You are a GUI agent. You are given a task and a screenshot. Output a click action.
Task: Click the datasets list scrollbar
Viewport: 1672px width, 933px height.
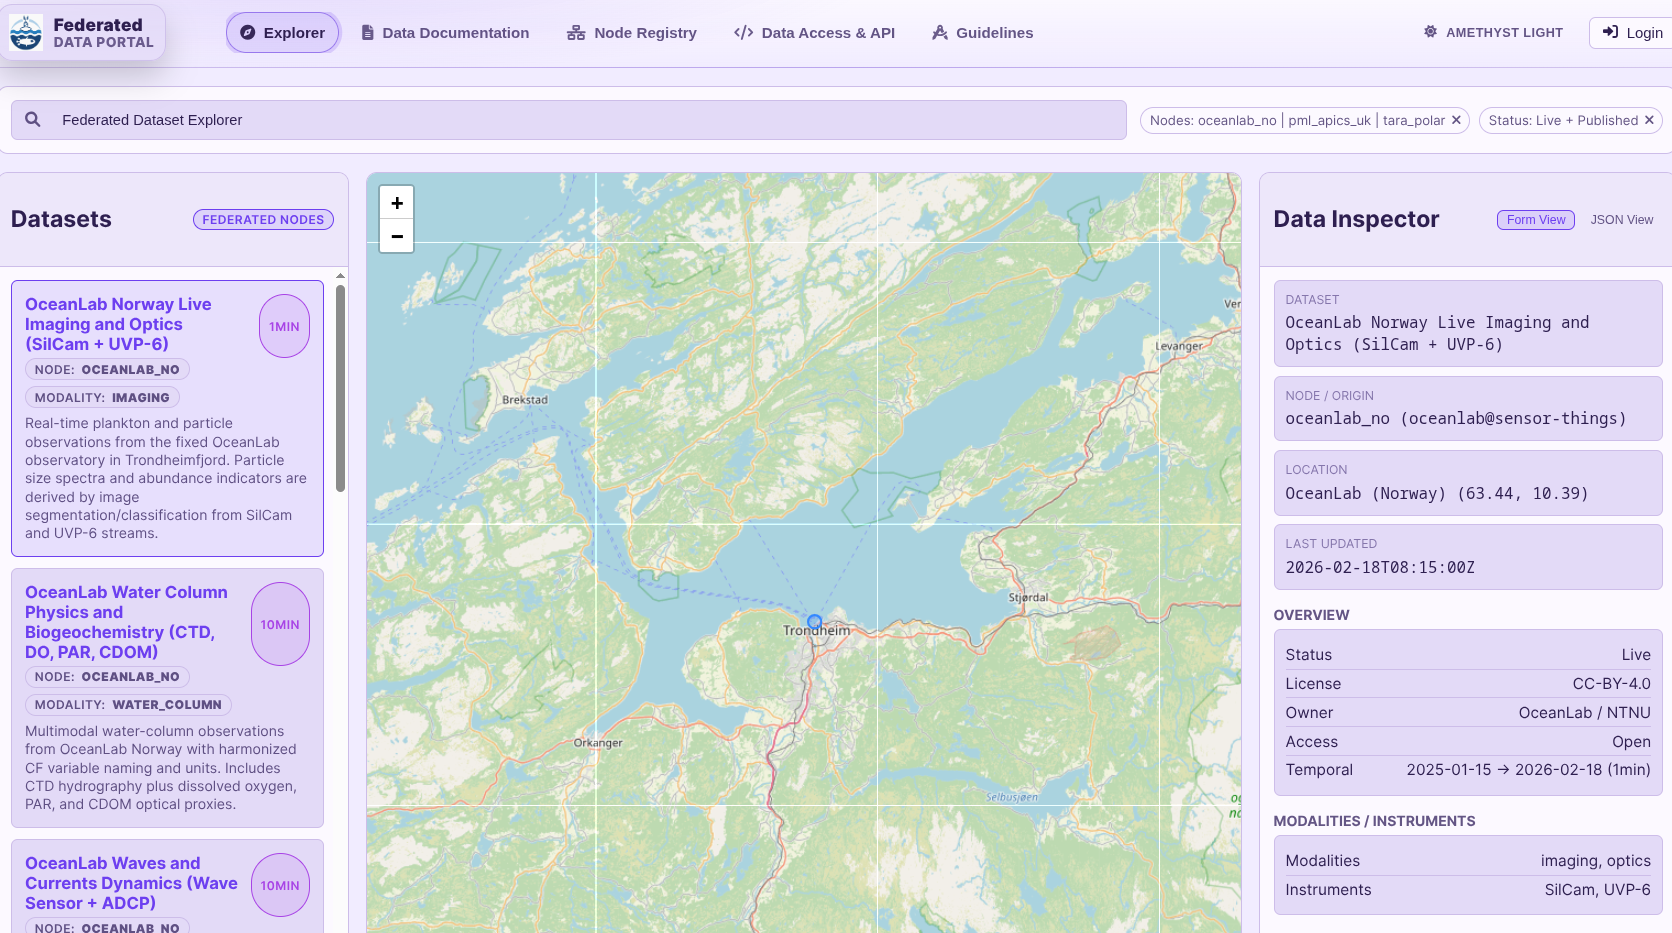tap(340, 390)
